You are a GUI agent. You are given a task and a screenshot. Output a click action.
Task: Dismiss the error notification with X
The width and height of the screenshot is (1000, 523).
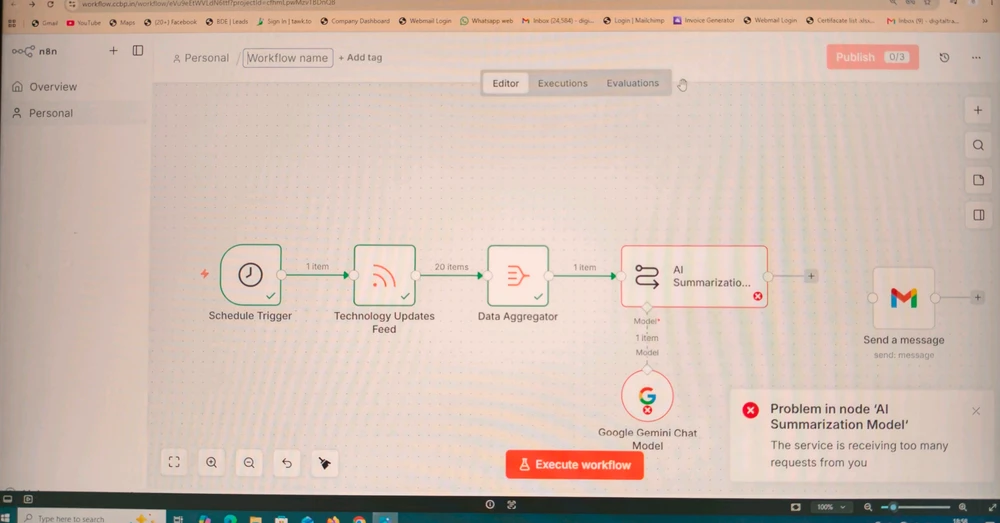(x=976, y=411)
